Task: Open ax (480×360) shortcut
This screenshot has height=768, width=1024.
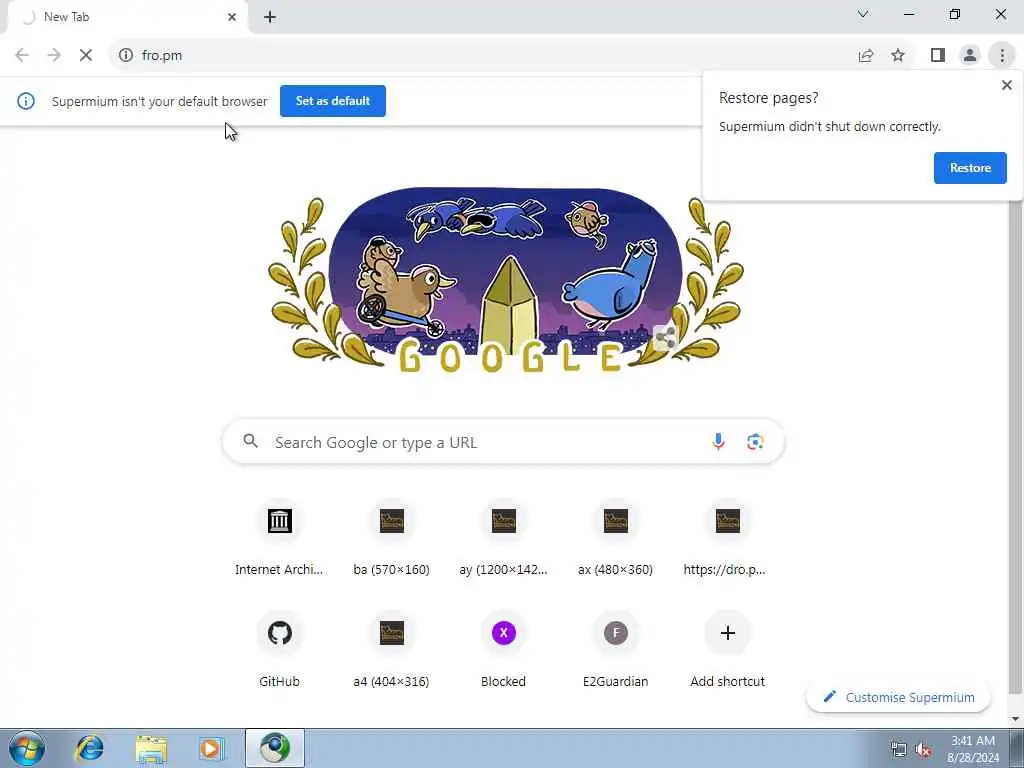Action: click(x=615, y=539)
